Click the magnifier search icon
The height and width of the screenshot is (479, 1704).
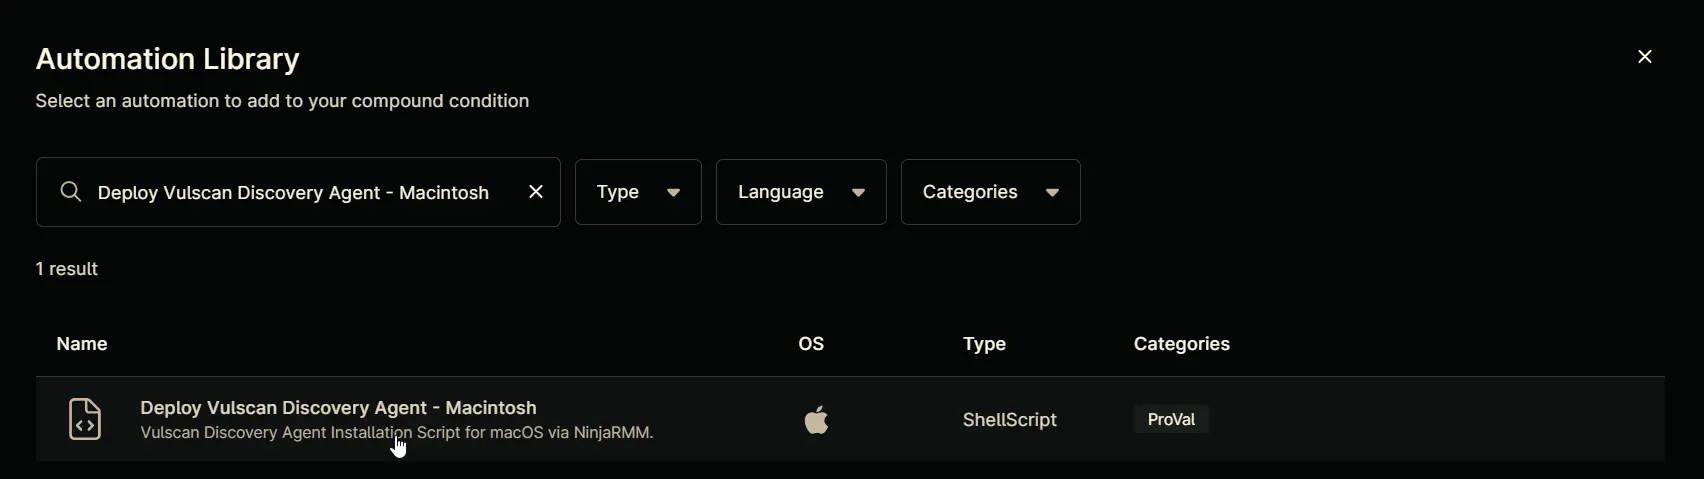tap(70, 192)
